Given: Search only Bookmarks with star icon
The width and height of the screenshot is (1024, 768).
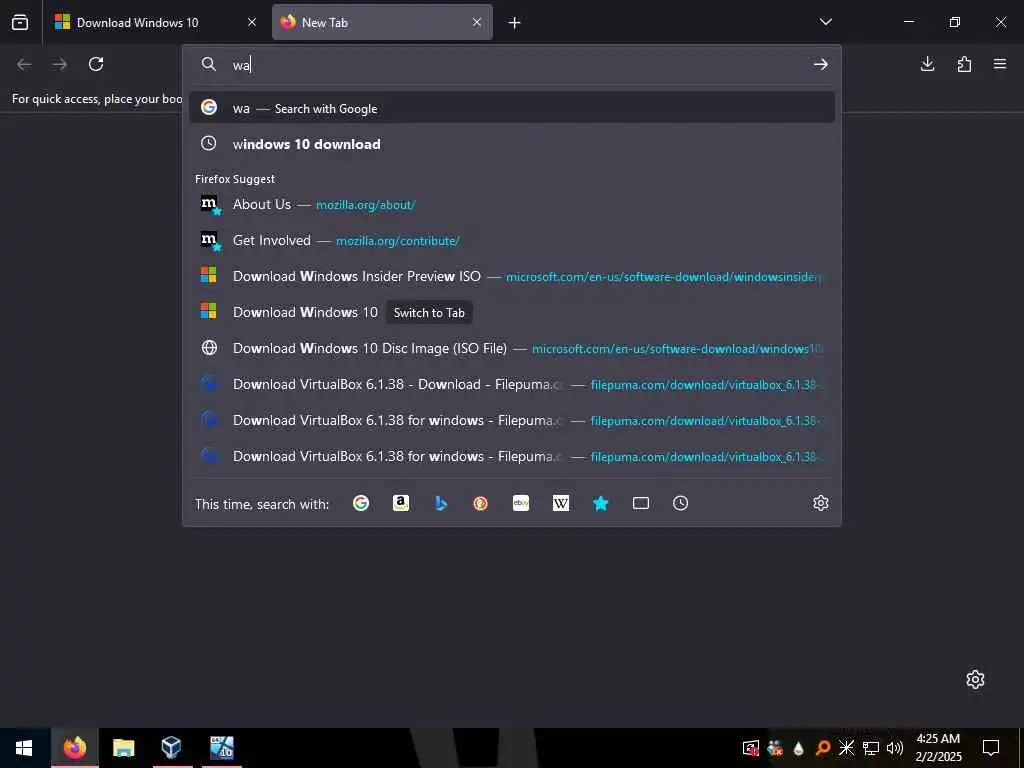Looking at the screenshot, I should pos(601,503).
